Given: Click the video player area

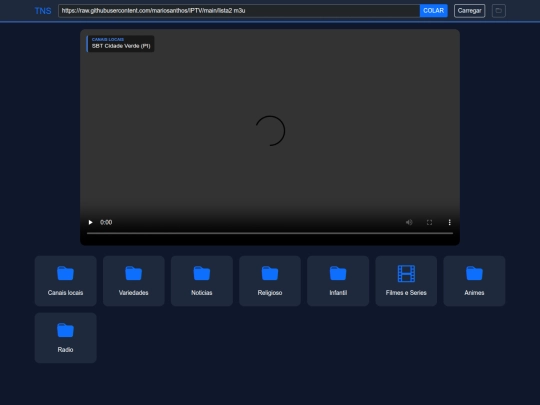Looking at the screenshot, I should pyautogui.click(x=270, y=137).
